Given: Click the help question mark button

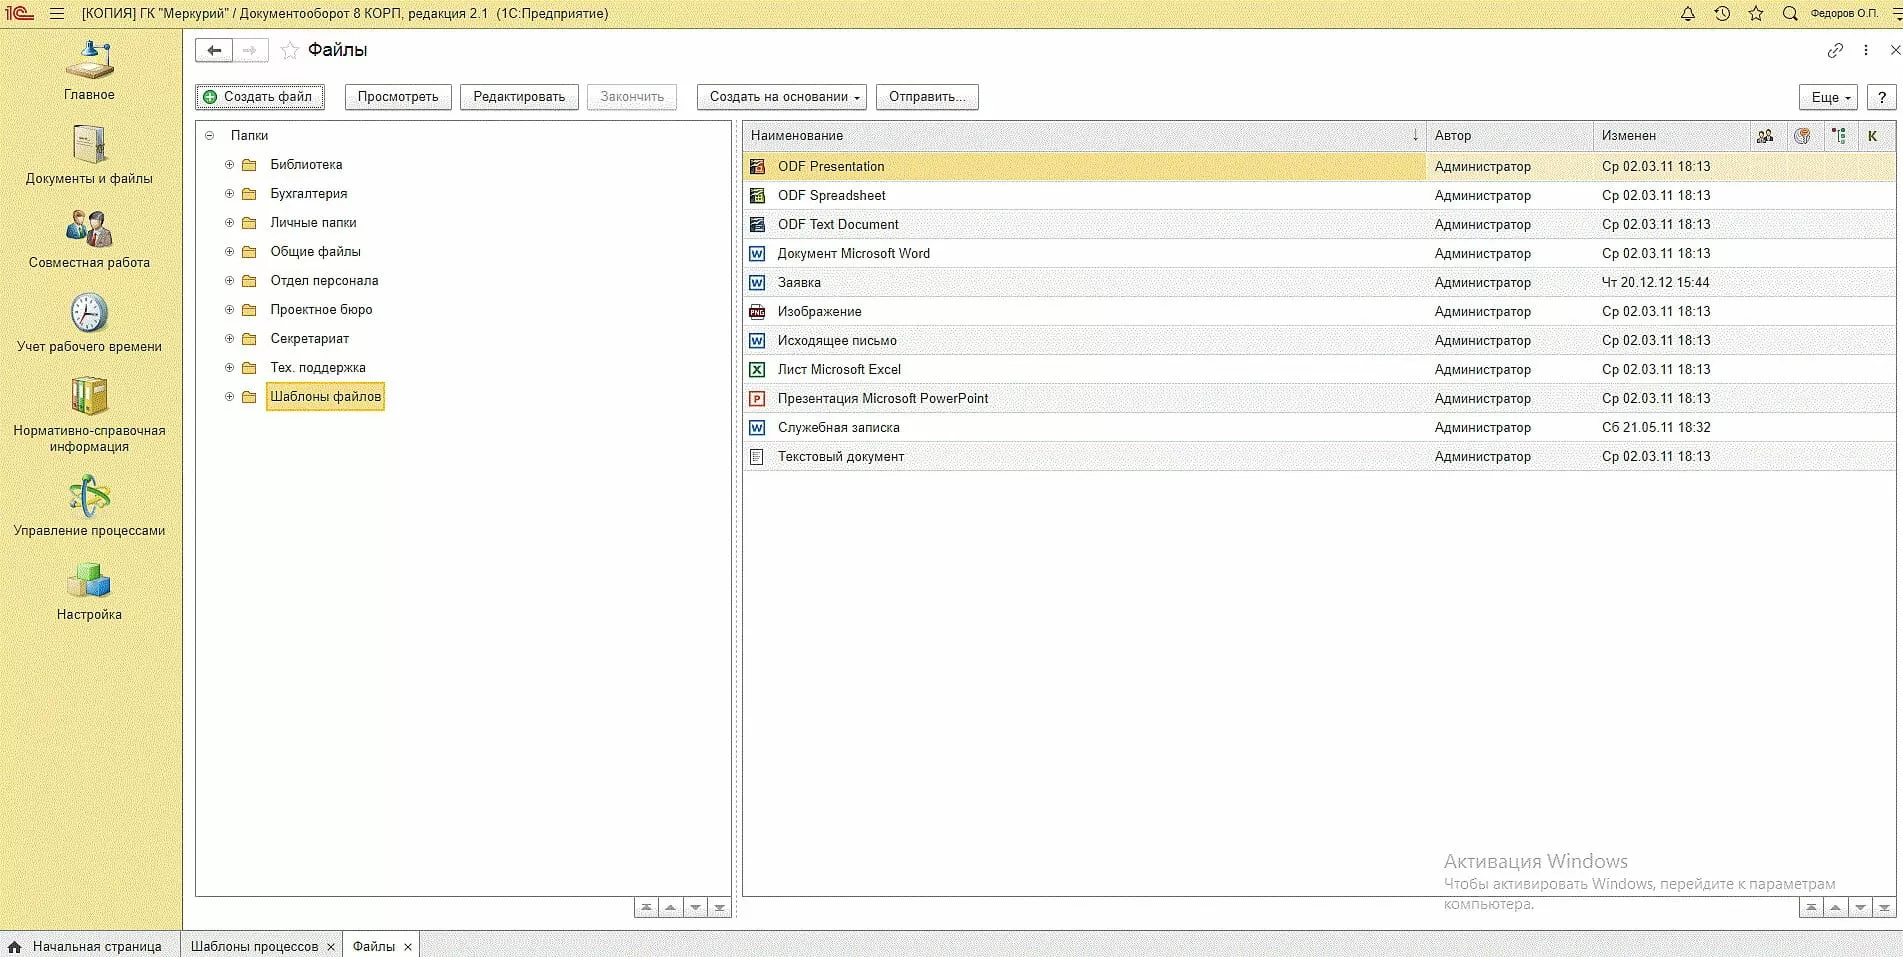Looking at the screenshot, I should (x=1882, y=97).
